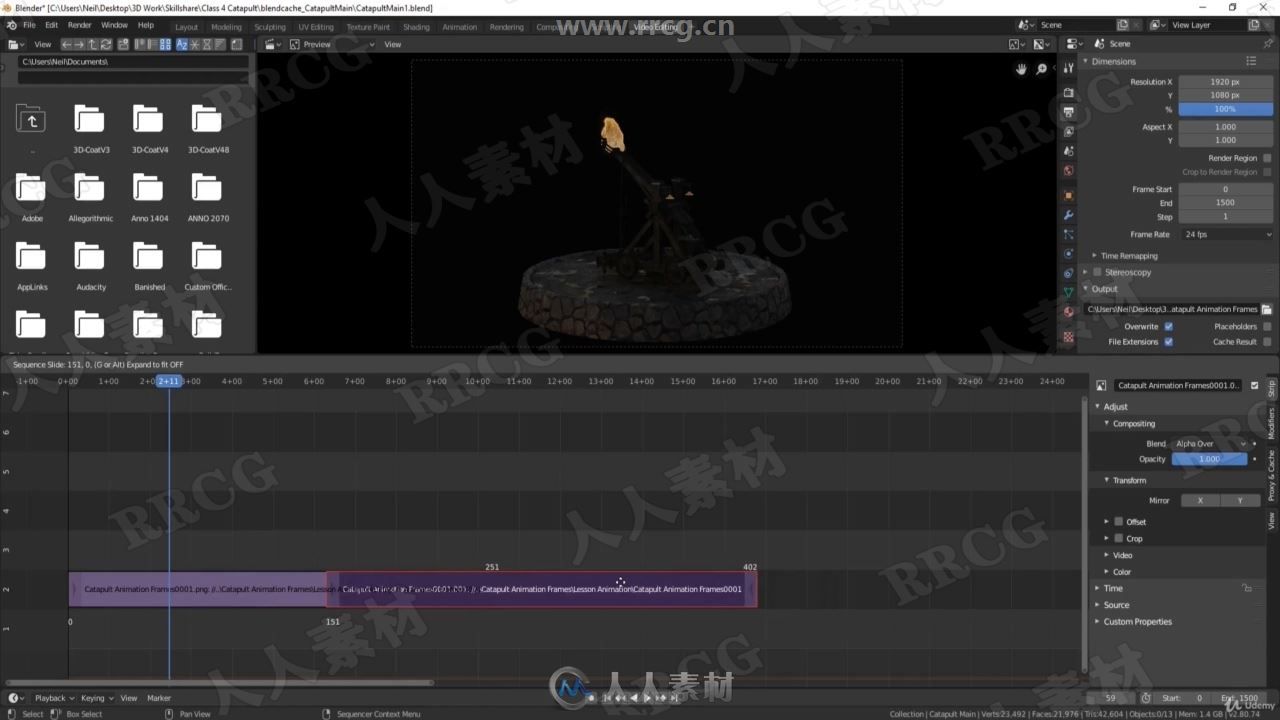This screenshot has width=1280, height=720.
Task: Toggle Overwrite checkbox
Action: (x=1168, y=326)
